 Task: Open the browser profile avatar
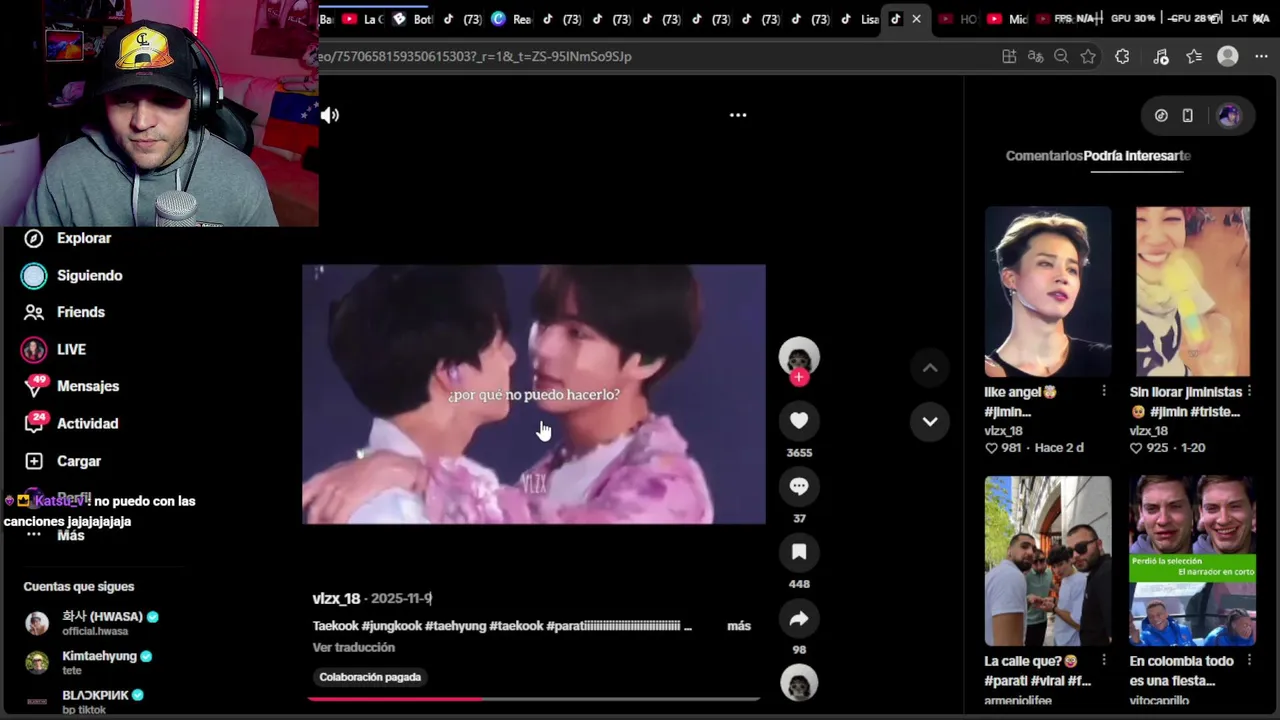[1228, 57]
